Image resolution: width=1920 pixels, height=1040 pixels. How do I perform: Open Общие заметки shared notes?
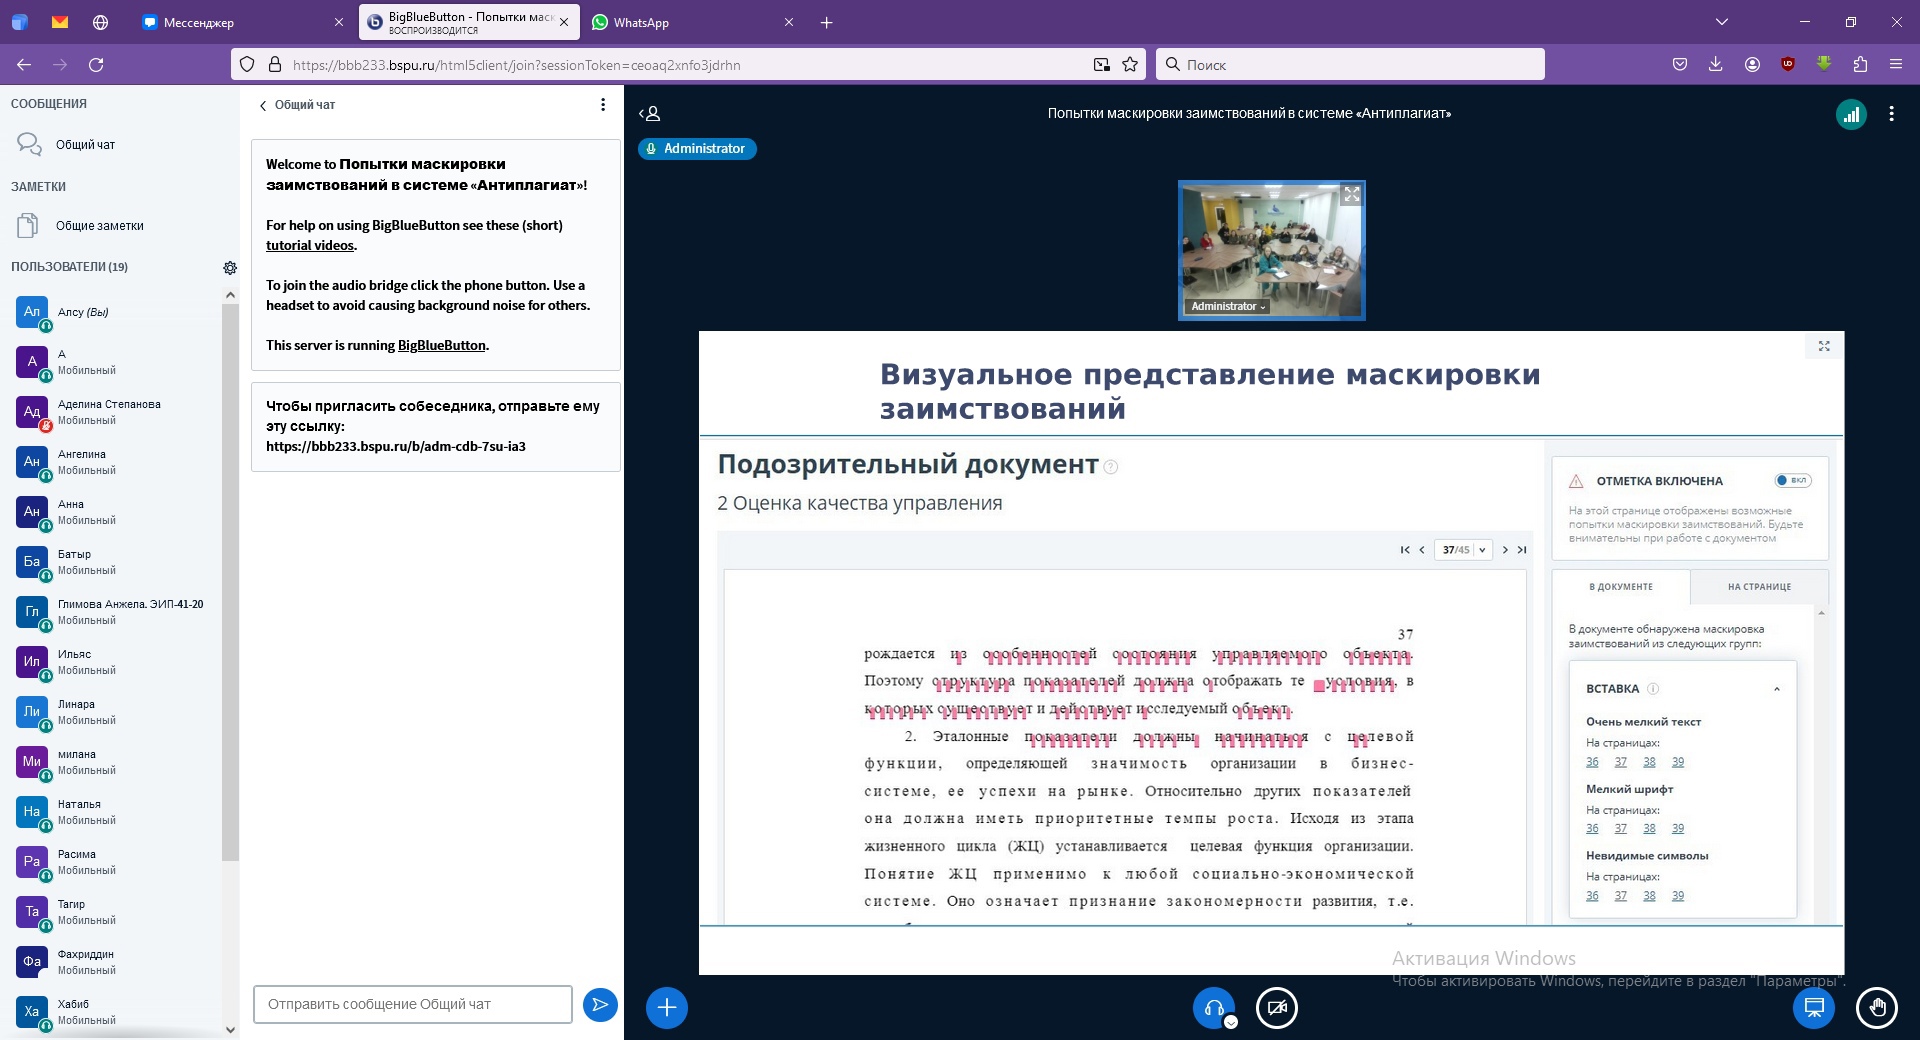click(x=99, y=226)
